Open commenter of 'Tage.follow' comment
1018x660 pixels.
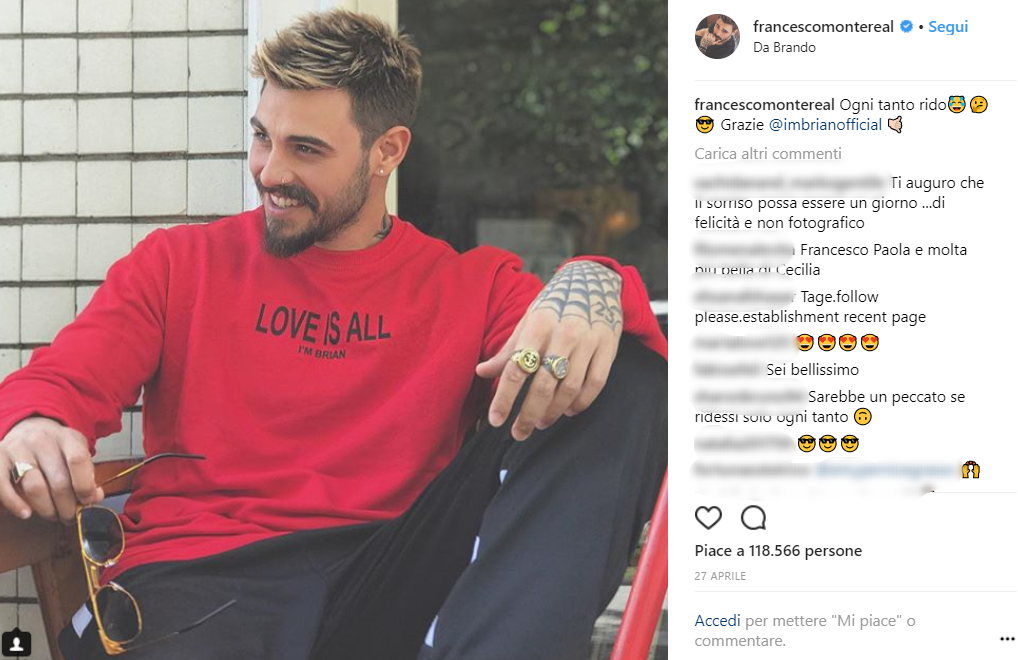pyautogui.click(x=745, y=297)
